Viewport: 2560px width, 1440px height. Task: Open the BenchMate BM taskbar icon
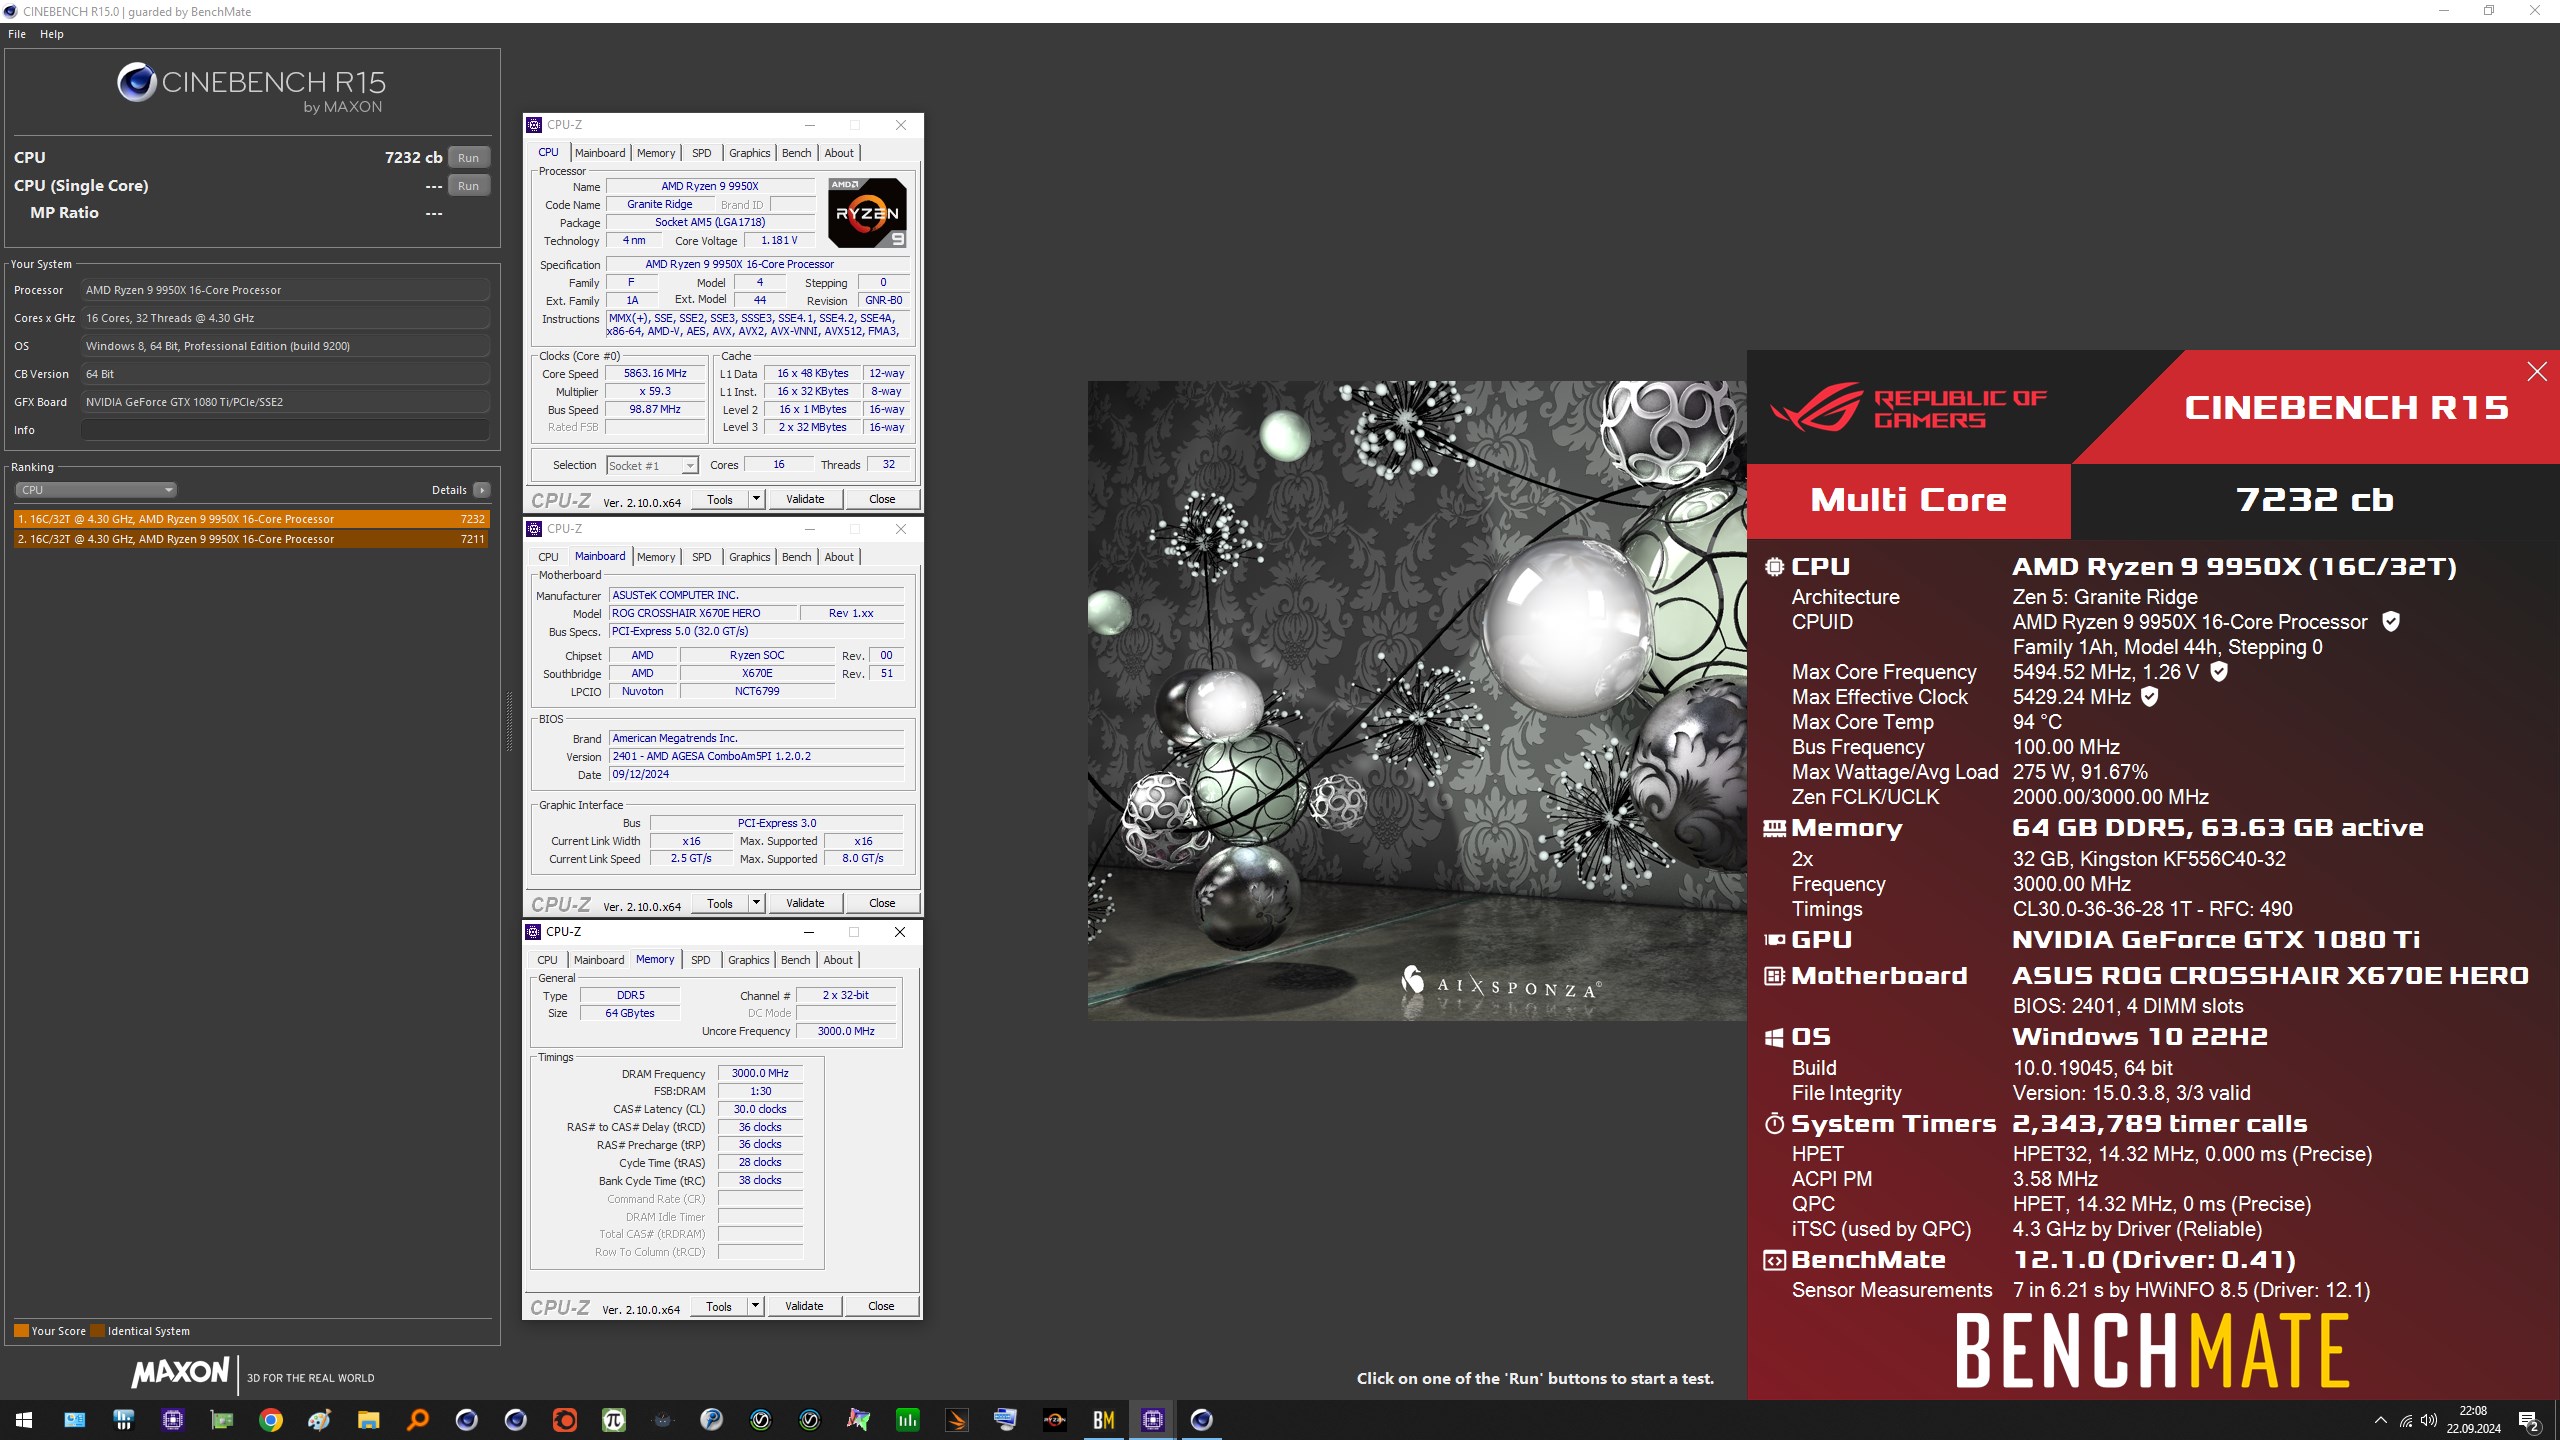(x=1103, y=1420)
